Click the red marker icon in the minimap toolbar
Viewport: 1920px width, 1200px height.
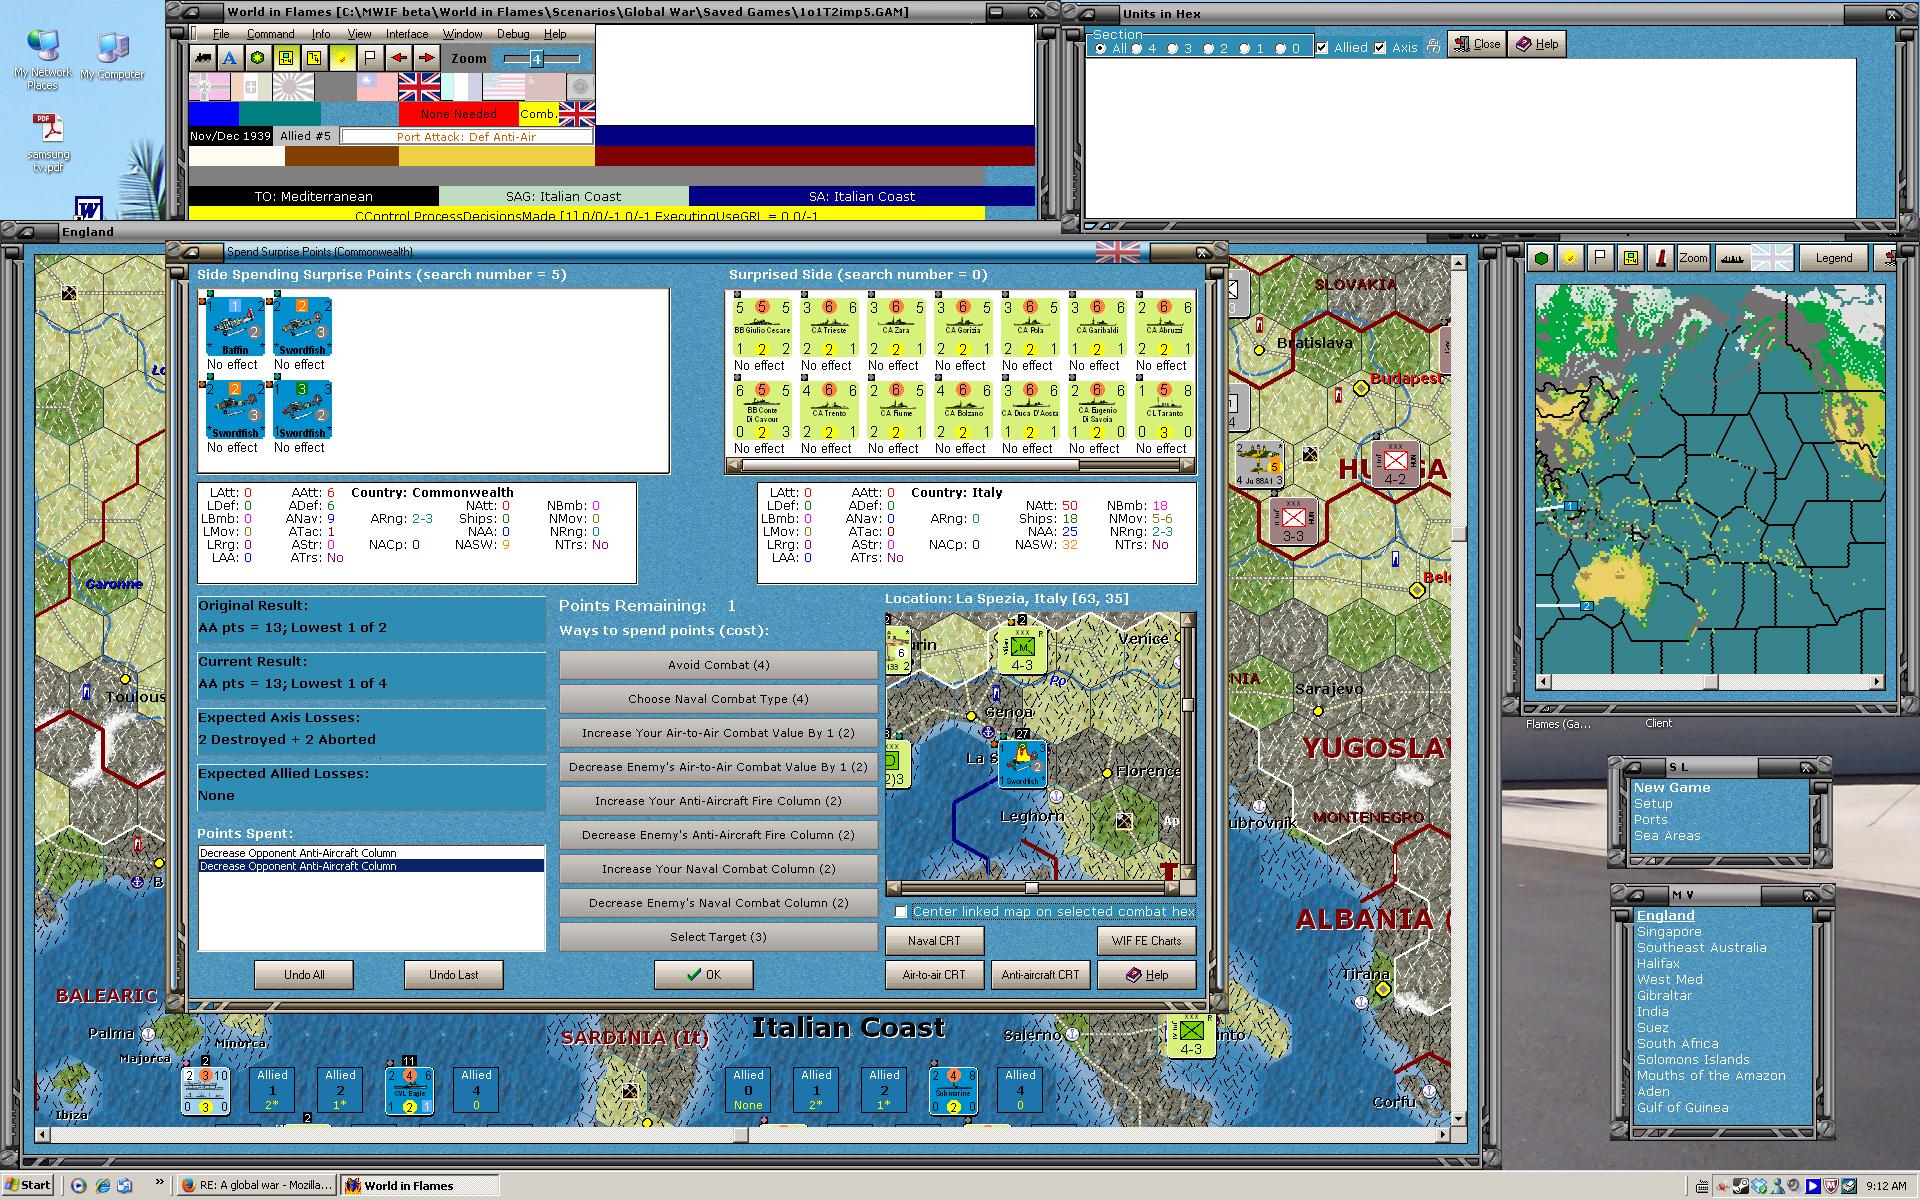(x=1660, y=258)
